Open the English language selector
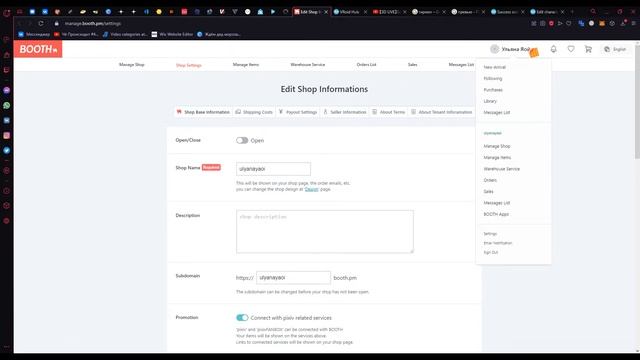Screen dimensions: 640x360 point(616,49)
